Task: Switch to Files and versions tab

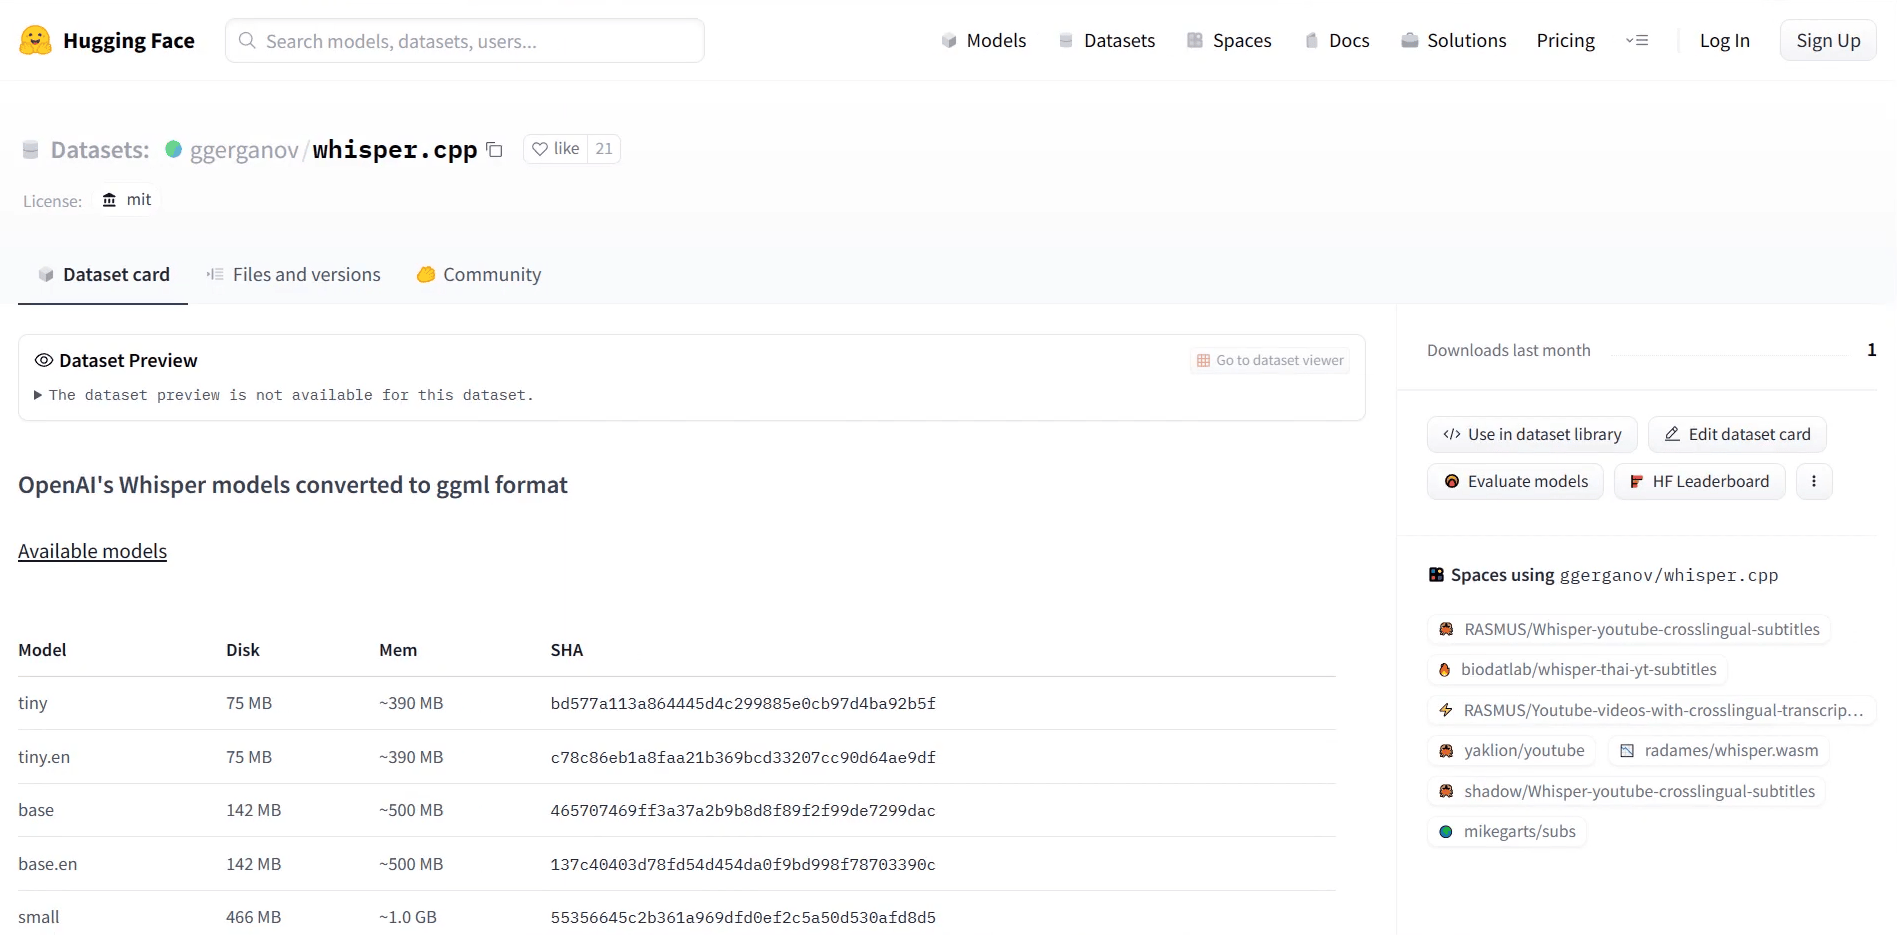Action: tap(293, 274)
